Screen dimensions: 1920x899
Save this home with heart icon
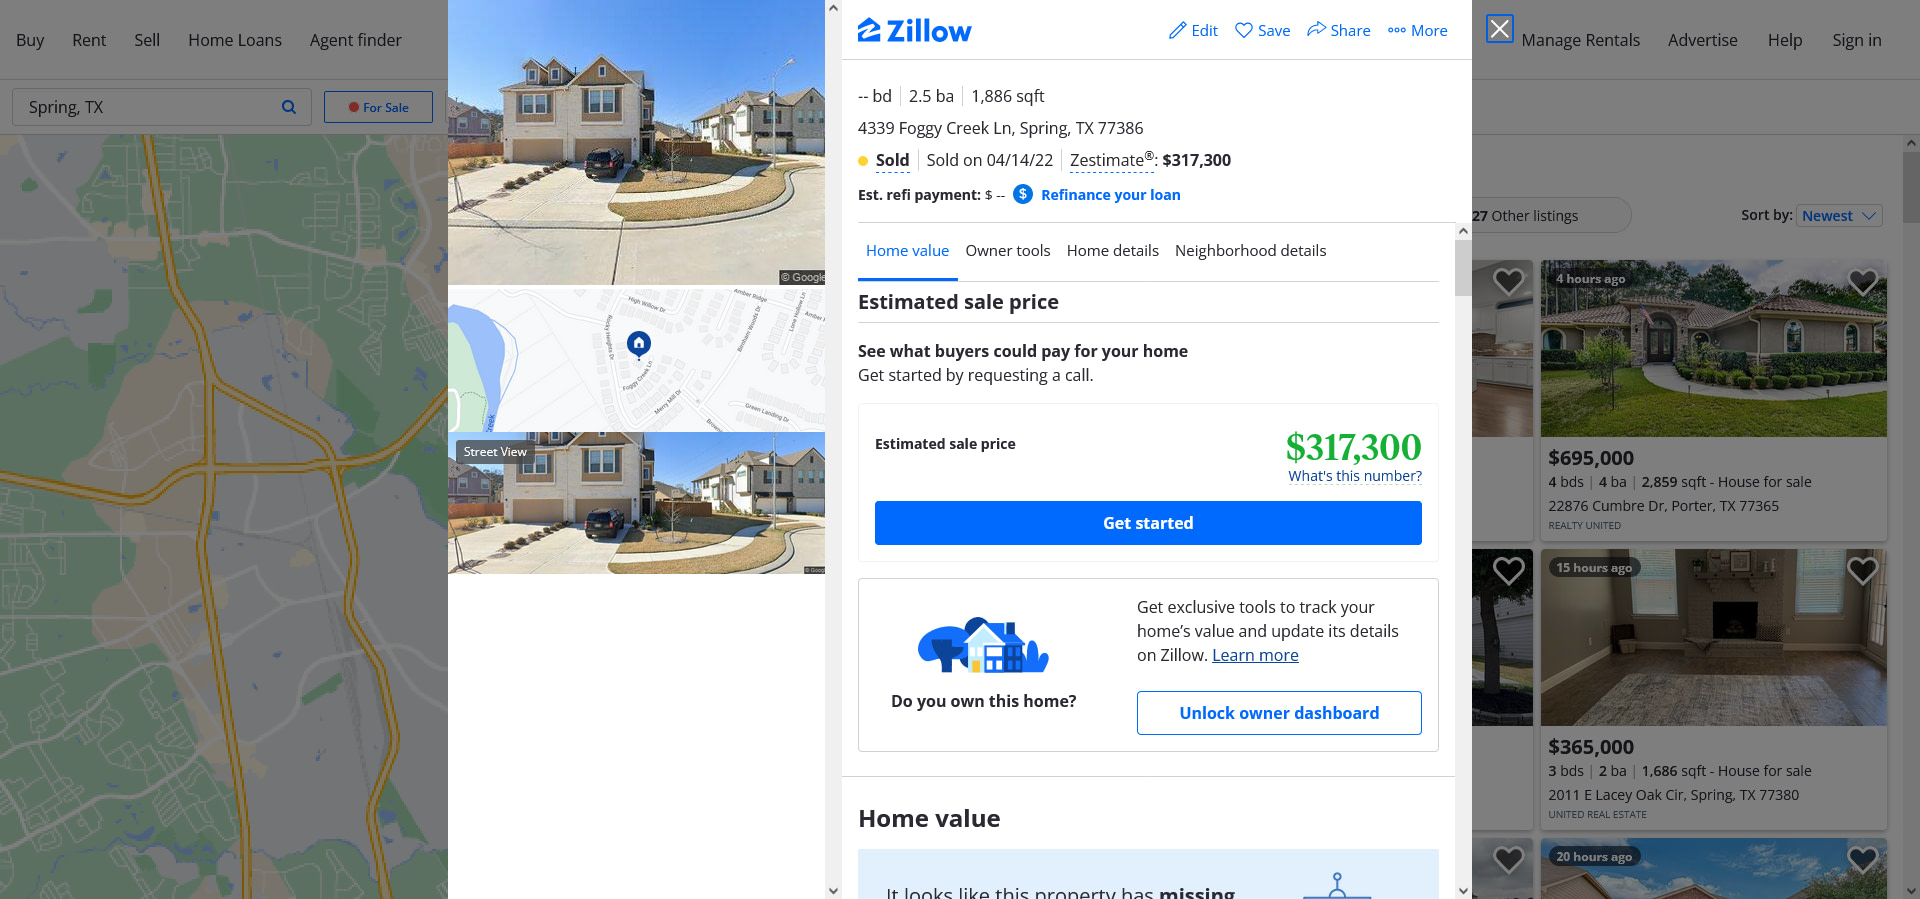tap(1244, 30)
